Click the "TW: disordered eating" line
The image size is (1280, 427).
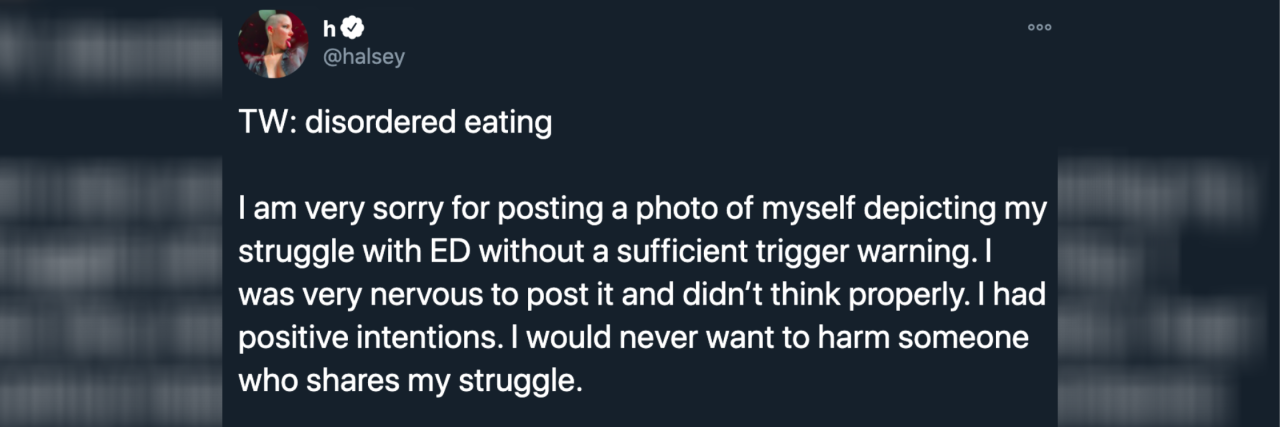click(x=395, y=124)
